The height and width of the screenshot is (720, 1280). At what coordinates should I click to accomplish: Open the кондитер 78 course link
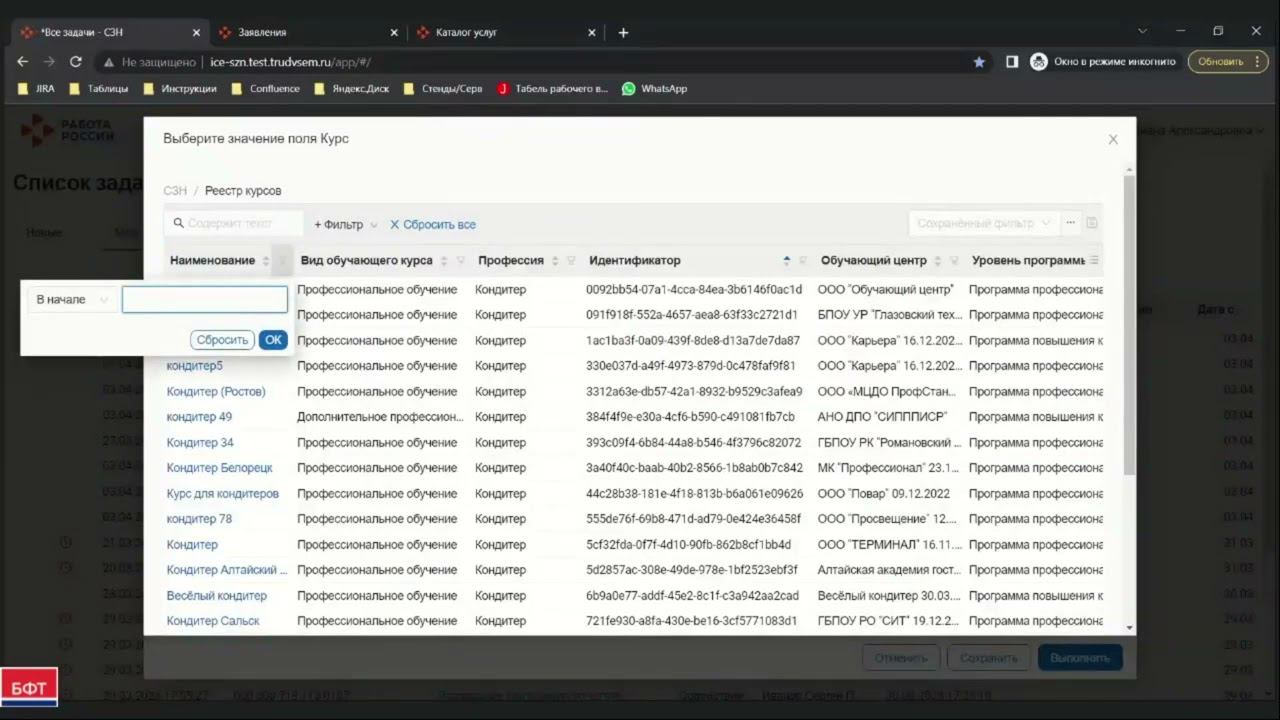(x=199, y=519)
